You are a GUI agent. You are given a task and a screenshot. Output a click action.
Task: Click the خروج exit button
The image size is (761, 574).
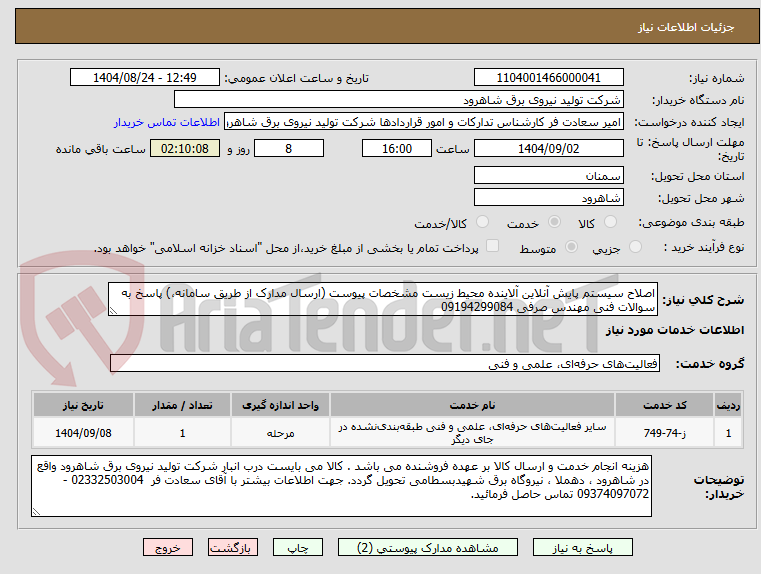(167, 547)
